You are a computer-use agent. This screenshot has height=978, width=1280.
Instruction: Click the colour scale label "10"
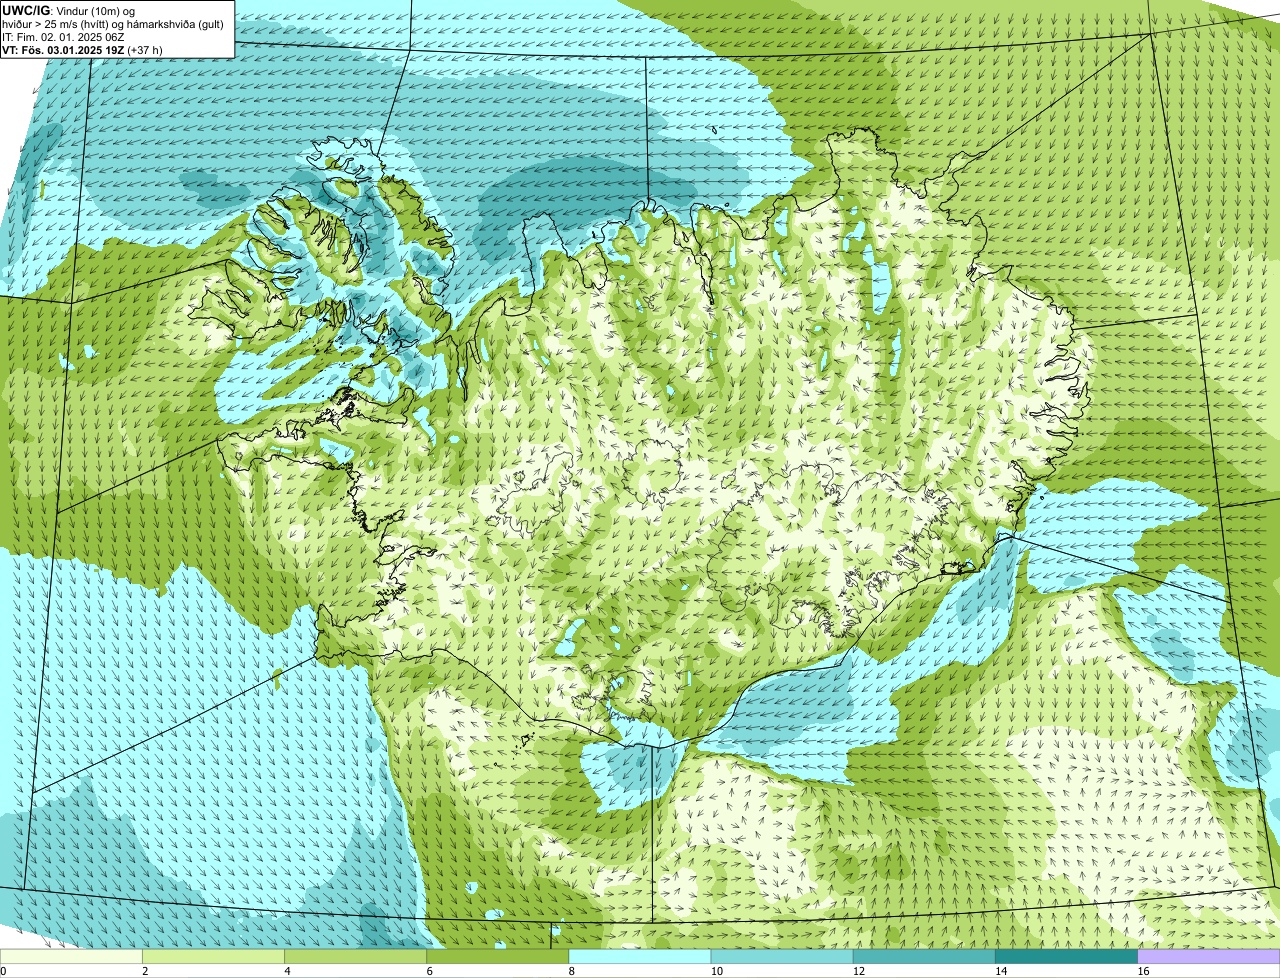coord(716,971)
